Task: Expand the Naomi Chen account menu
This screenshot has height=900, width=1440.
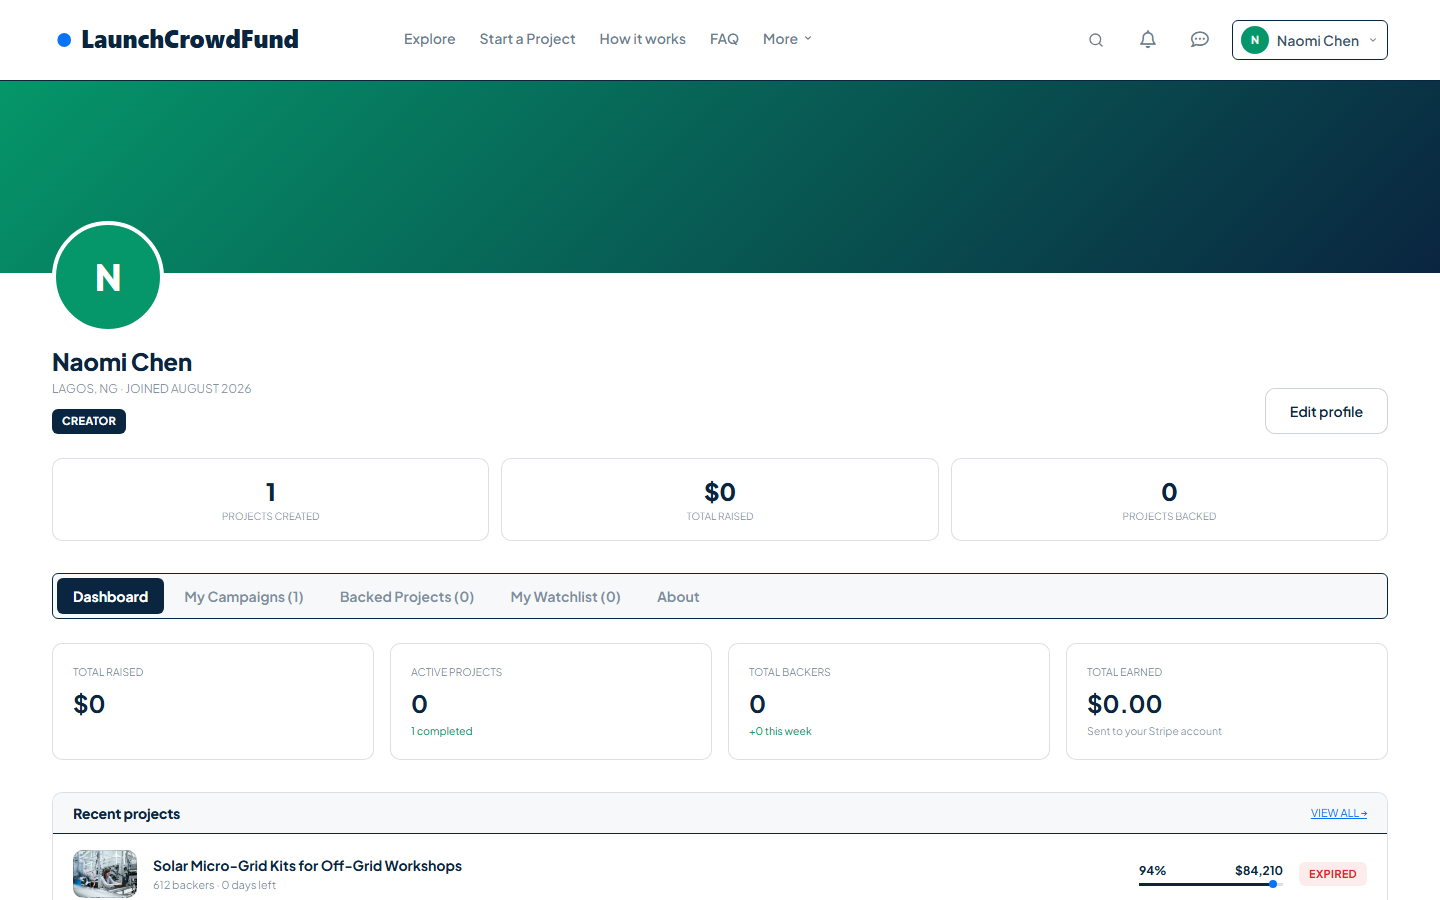Action: 1309,40
